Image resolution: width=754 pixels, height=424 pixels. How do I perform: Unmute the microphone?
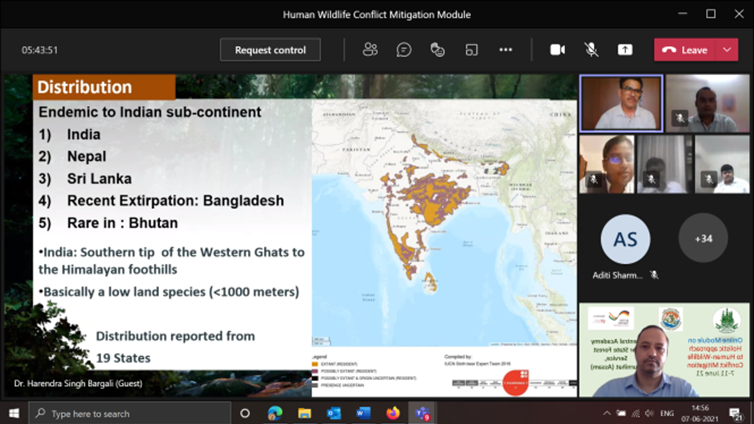tap(591, 50)
